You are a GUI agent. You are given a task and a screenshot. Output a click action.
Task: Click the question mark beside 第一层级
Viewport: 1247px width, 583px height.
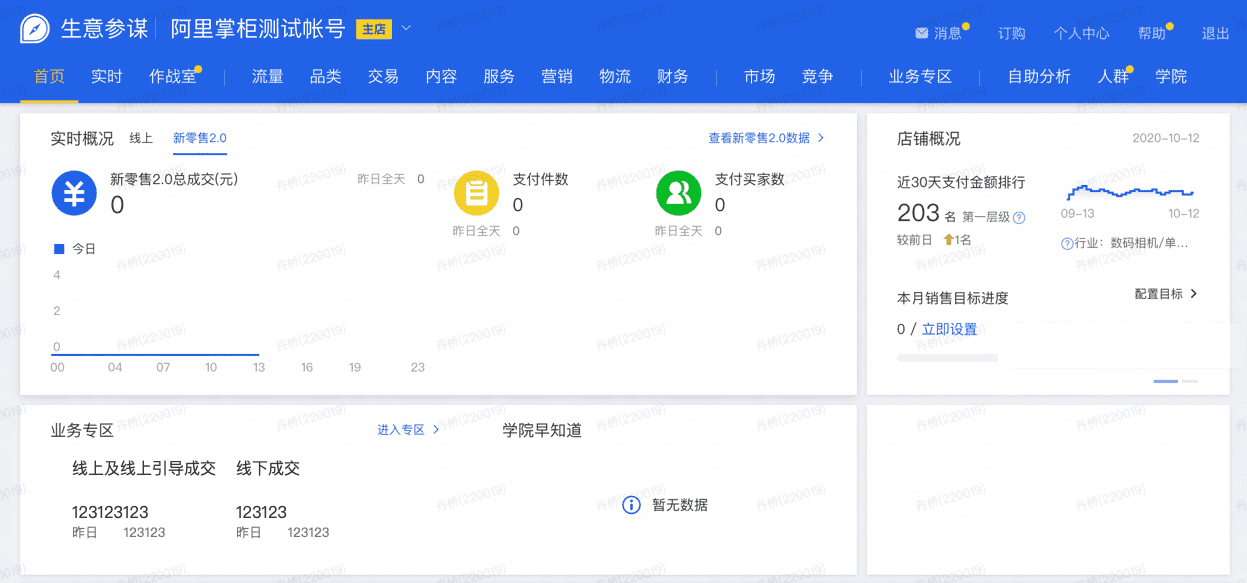tap(1019, 217)
